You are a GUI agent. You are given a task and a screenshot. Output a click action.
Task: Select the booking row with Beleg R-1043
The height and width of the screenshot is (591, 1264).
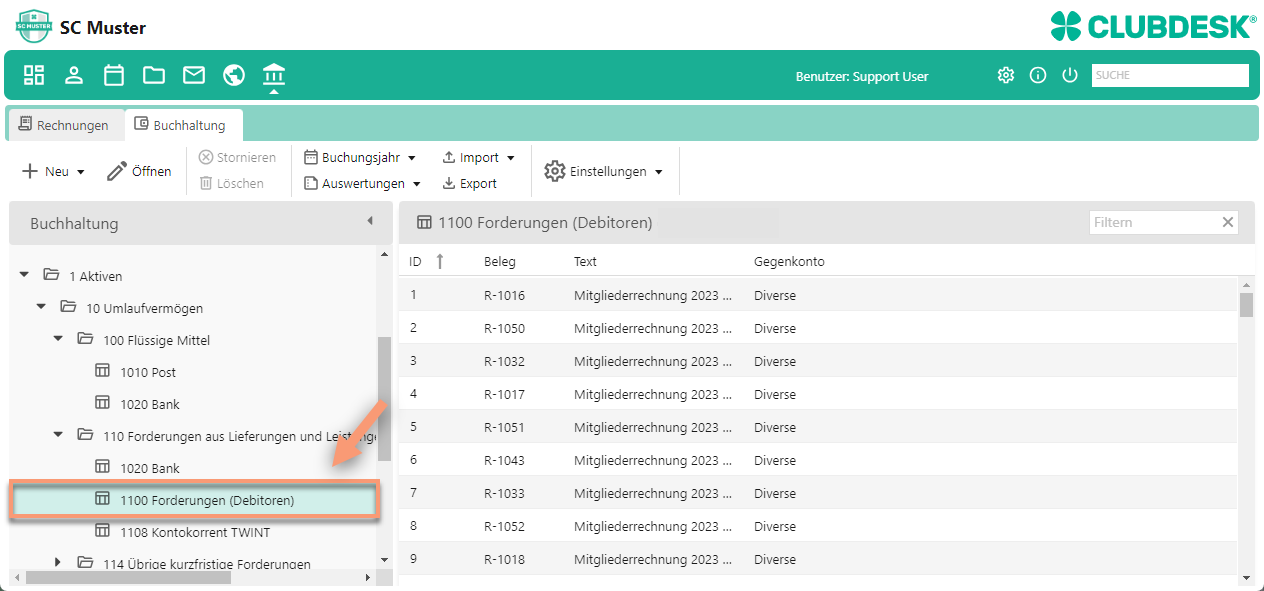[818, 460]
